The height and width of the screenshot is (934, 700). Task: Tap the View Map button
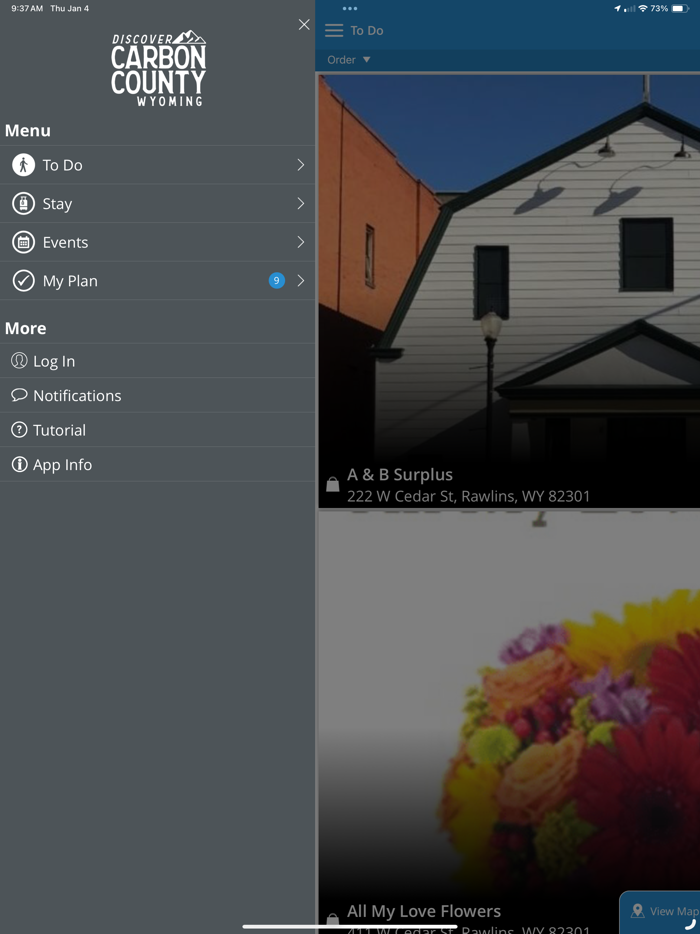[660, 912]
